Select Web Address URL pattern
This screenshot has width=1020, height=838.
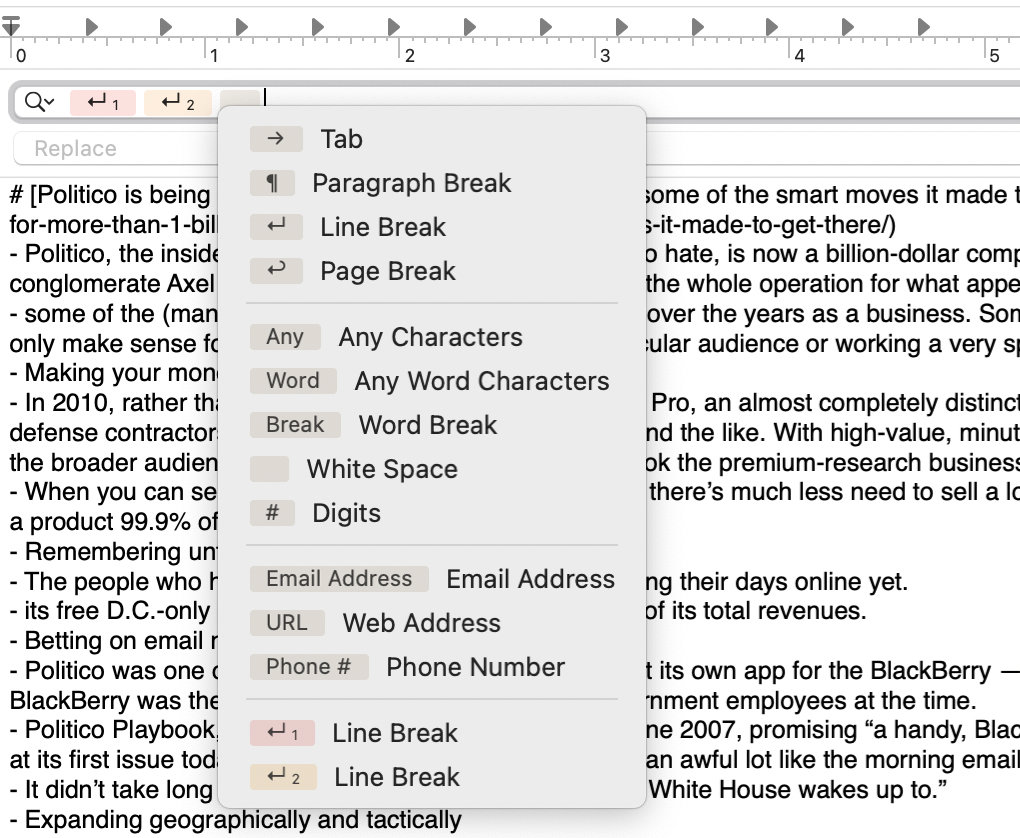click(x=421, y=623)
